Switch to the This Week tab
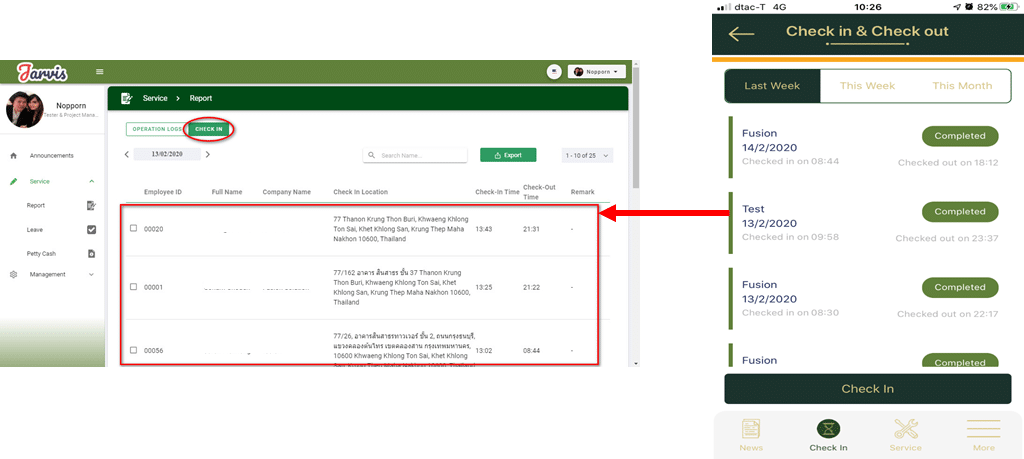Screen dimensions: 1024x459 click(867, 86)
